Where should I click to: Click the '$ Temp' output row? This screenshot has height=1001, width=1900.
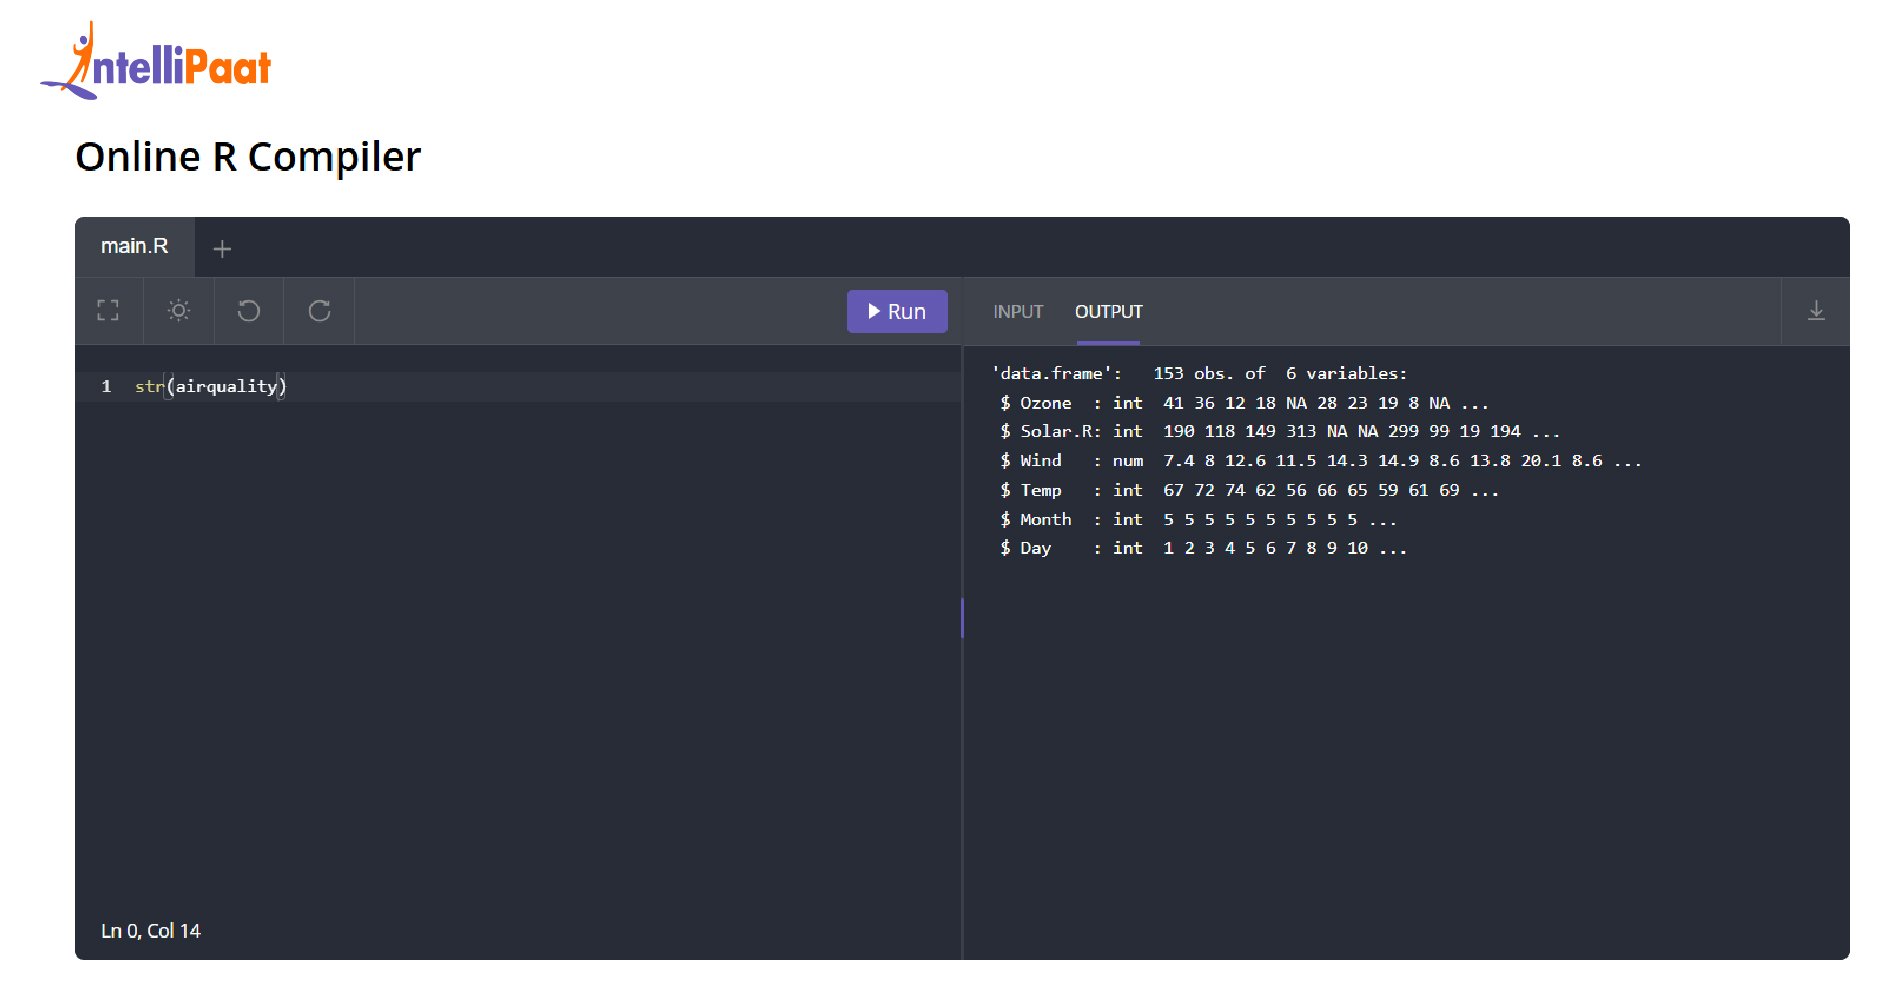click(x=1249, y=490)
